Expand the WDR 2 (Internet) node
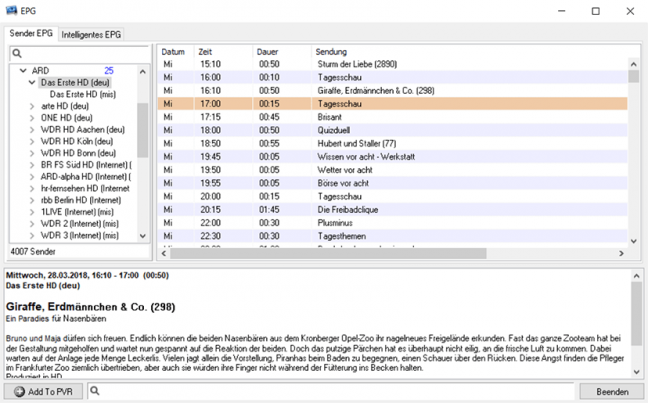This screenshot has width=648, height=403. tap(32, 224)
